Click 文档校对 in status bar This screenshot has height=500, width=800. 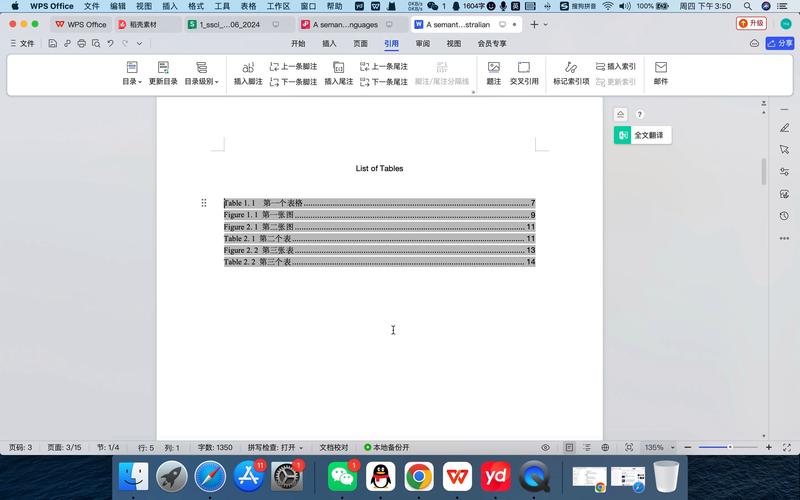[334, 447]
